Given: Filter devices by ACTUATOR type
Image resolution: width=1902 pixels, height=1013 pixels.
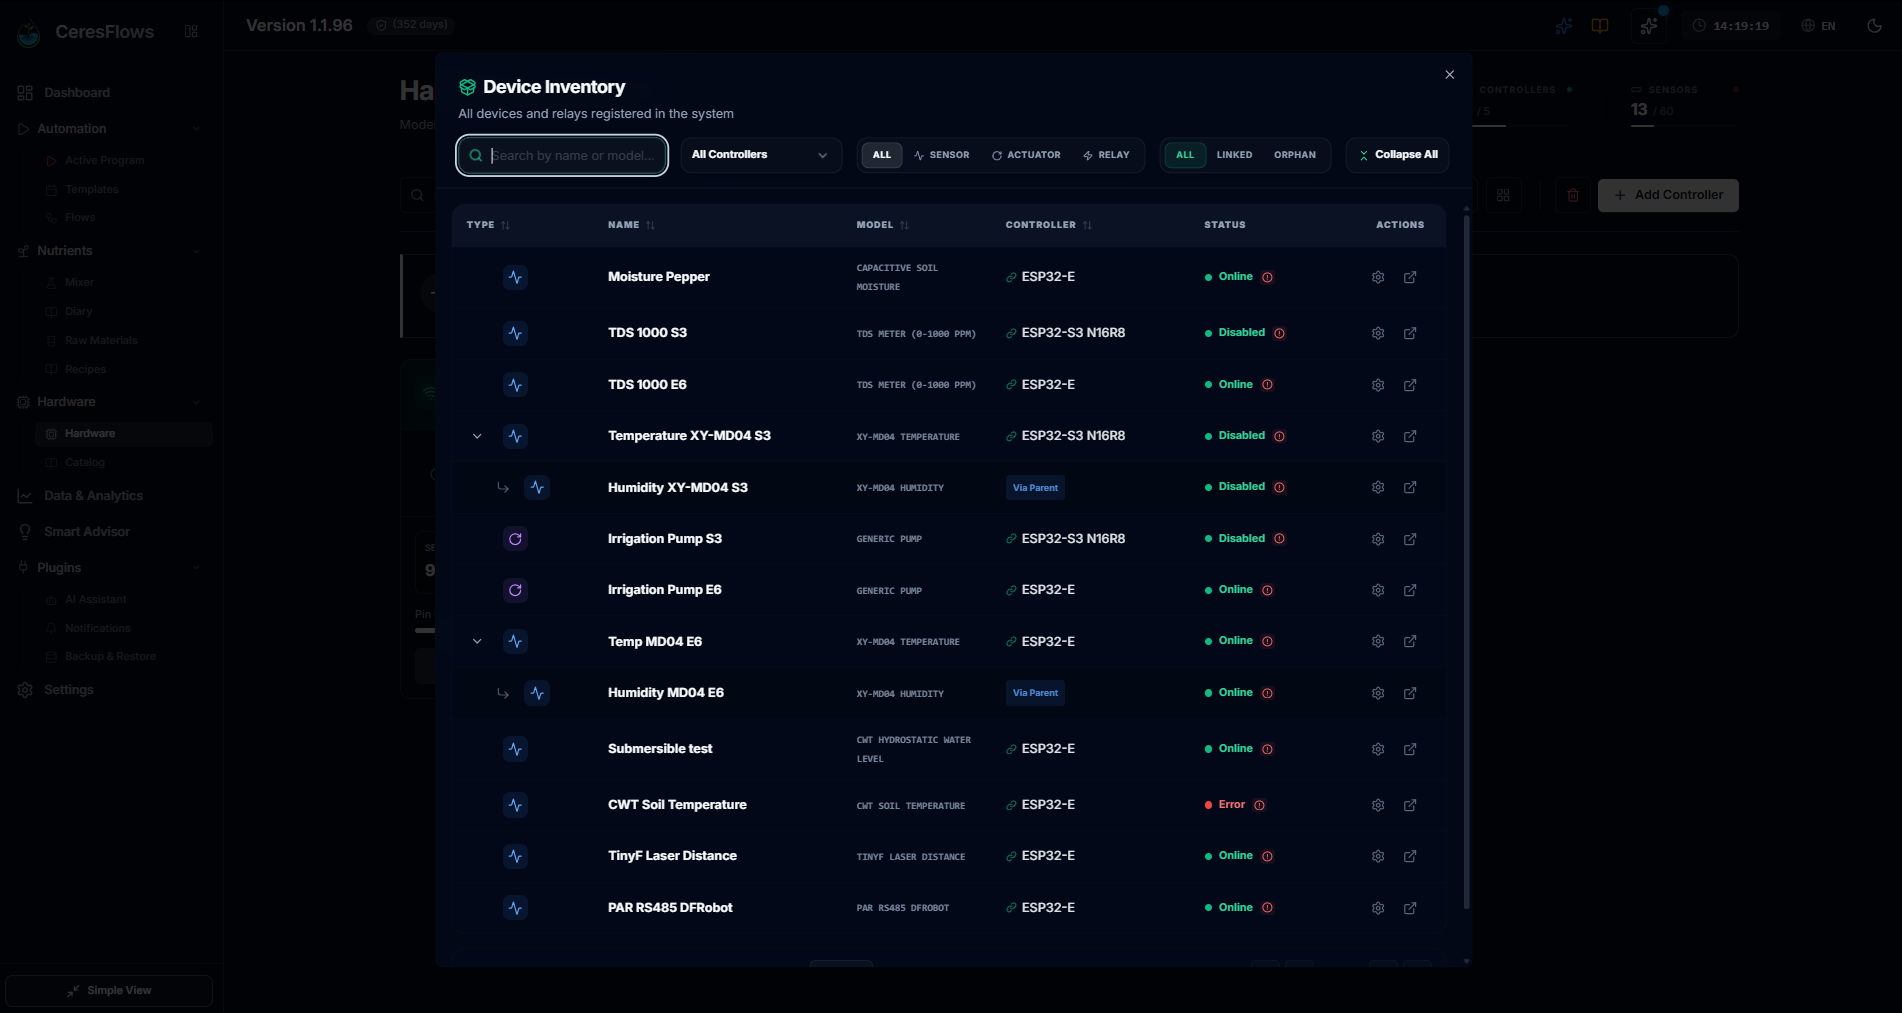Looking at the screenshot, I should pos(1026,155).
